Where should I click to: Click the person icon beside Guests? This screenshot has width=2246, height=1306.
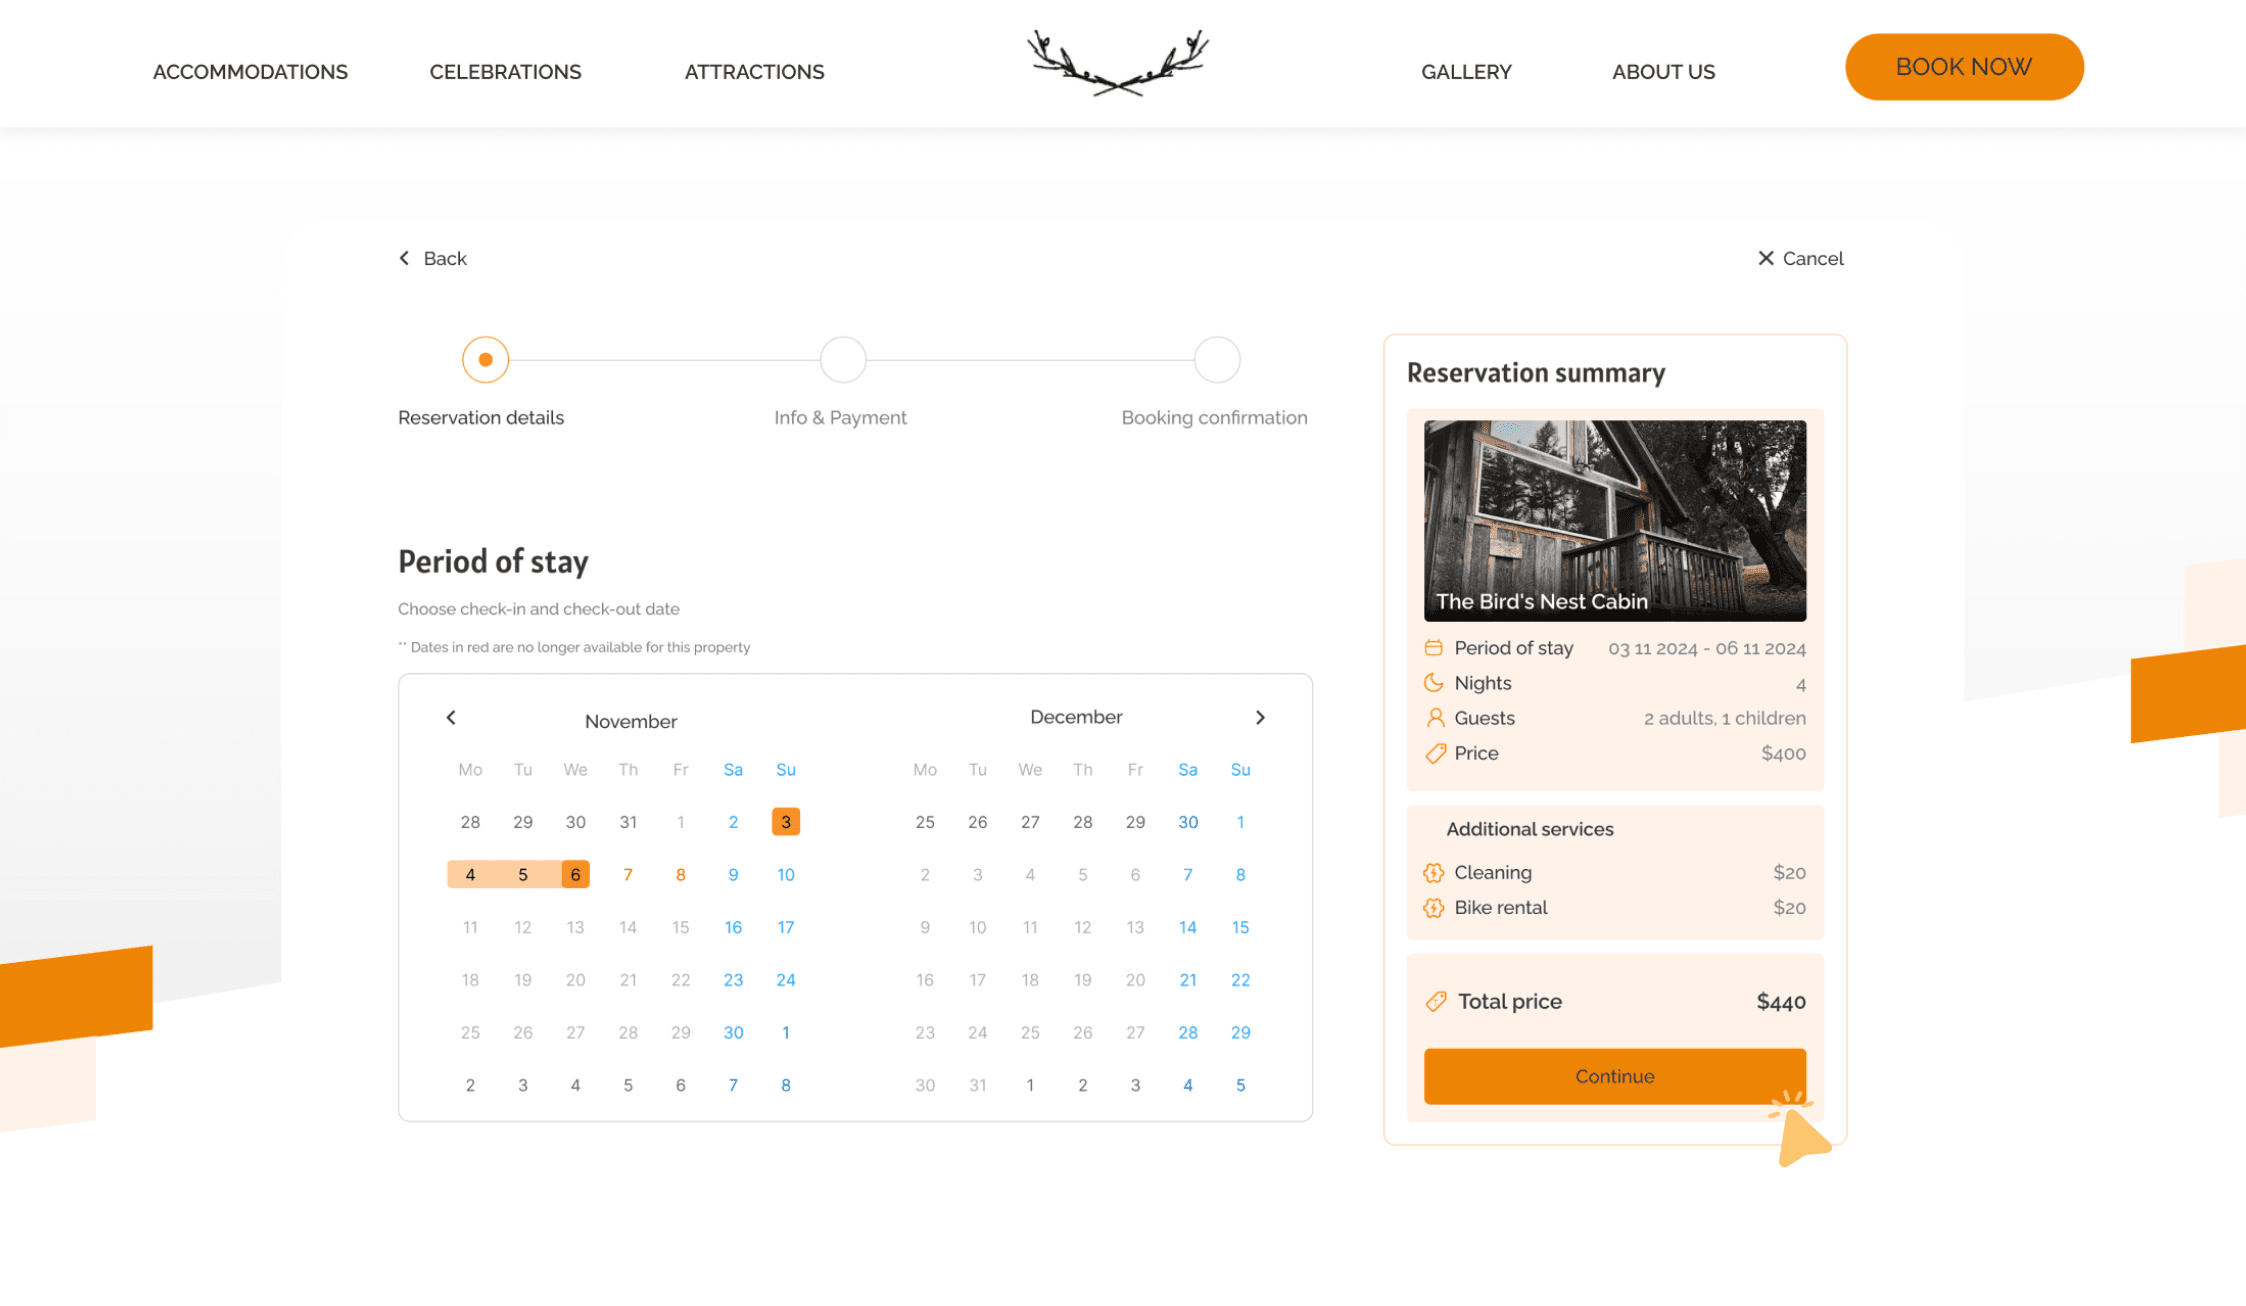pos(1435,718)
